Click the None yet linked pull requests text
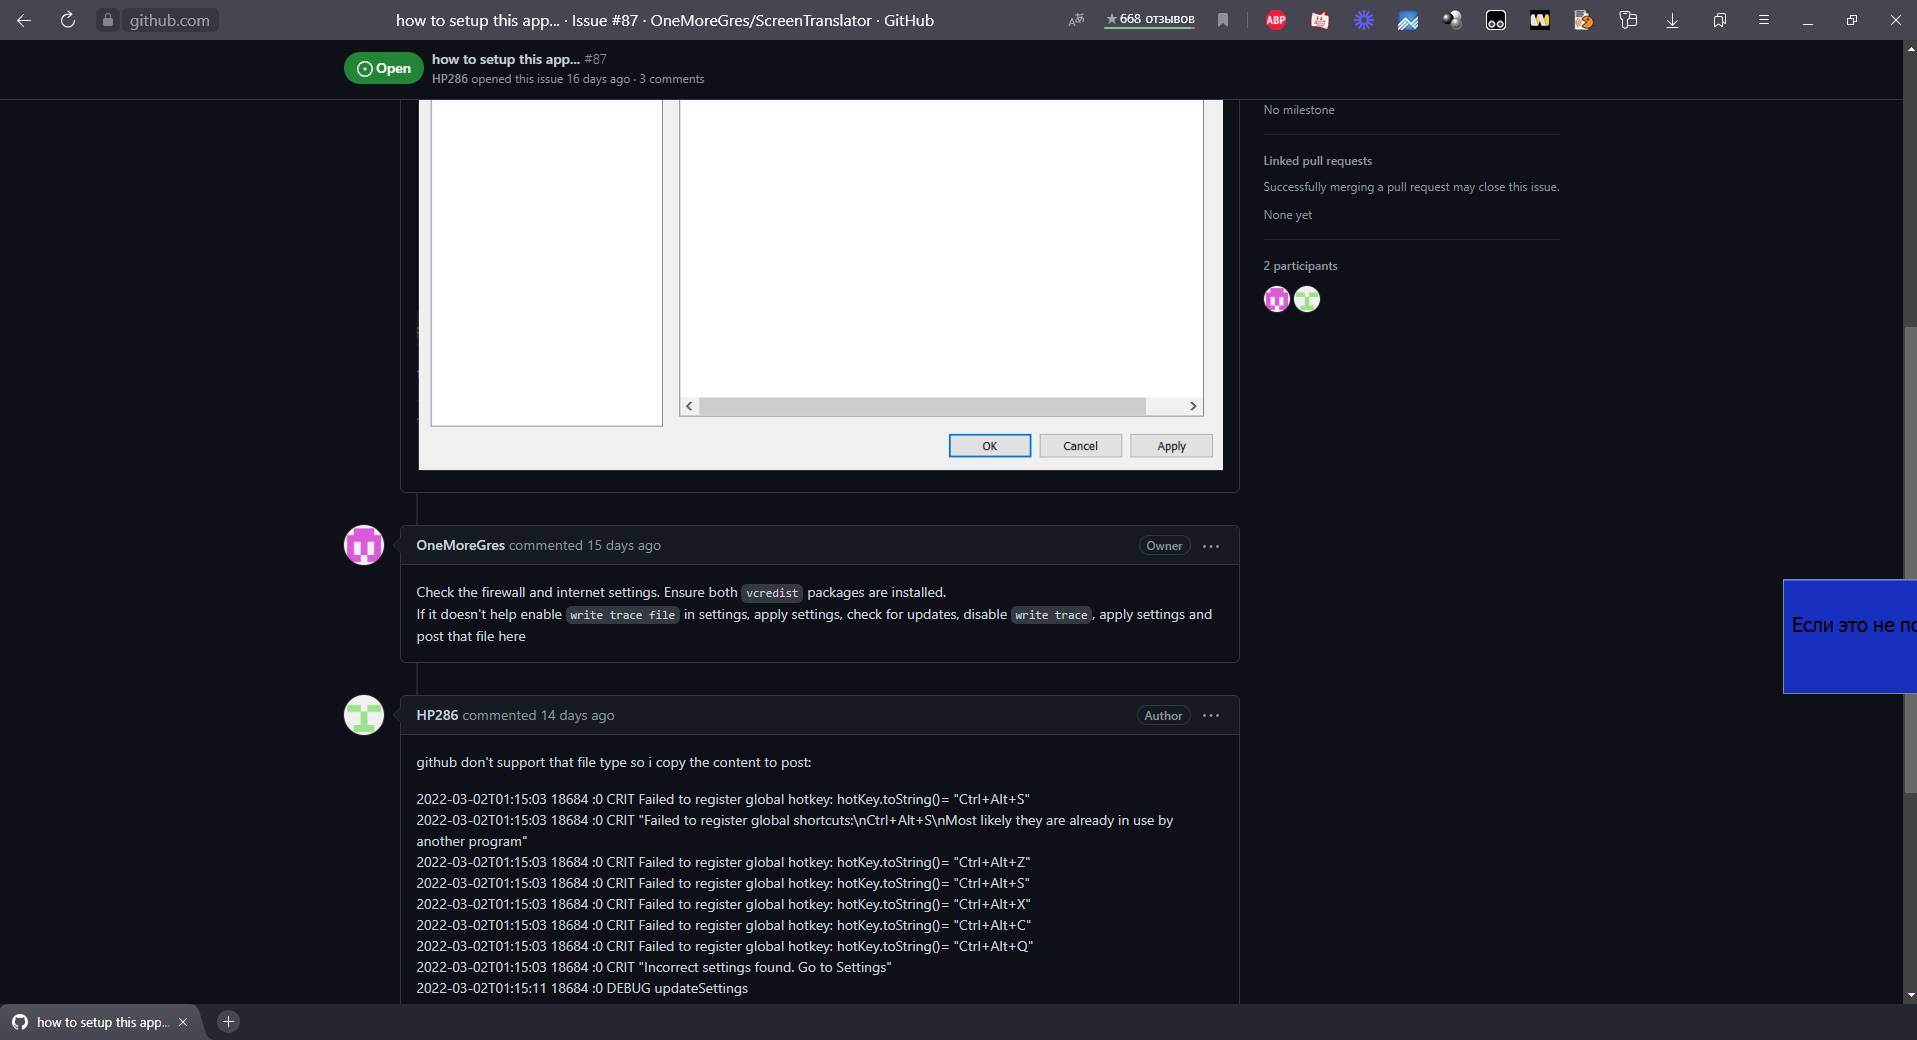 click(1287, 214)
